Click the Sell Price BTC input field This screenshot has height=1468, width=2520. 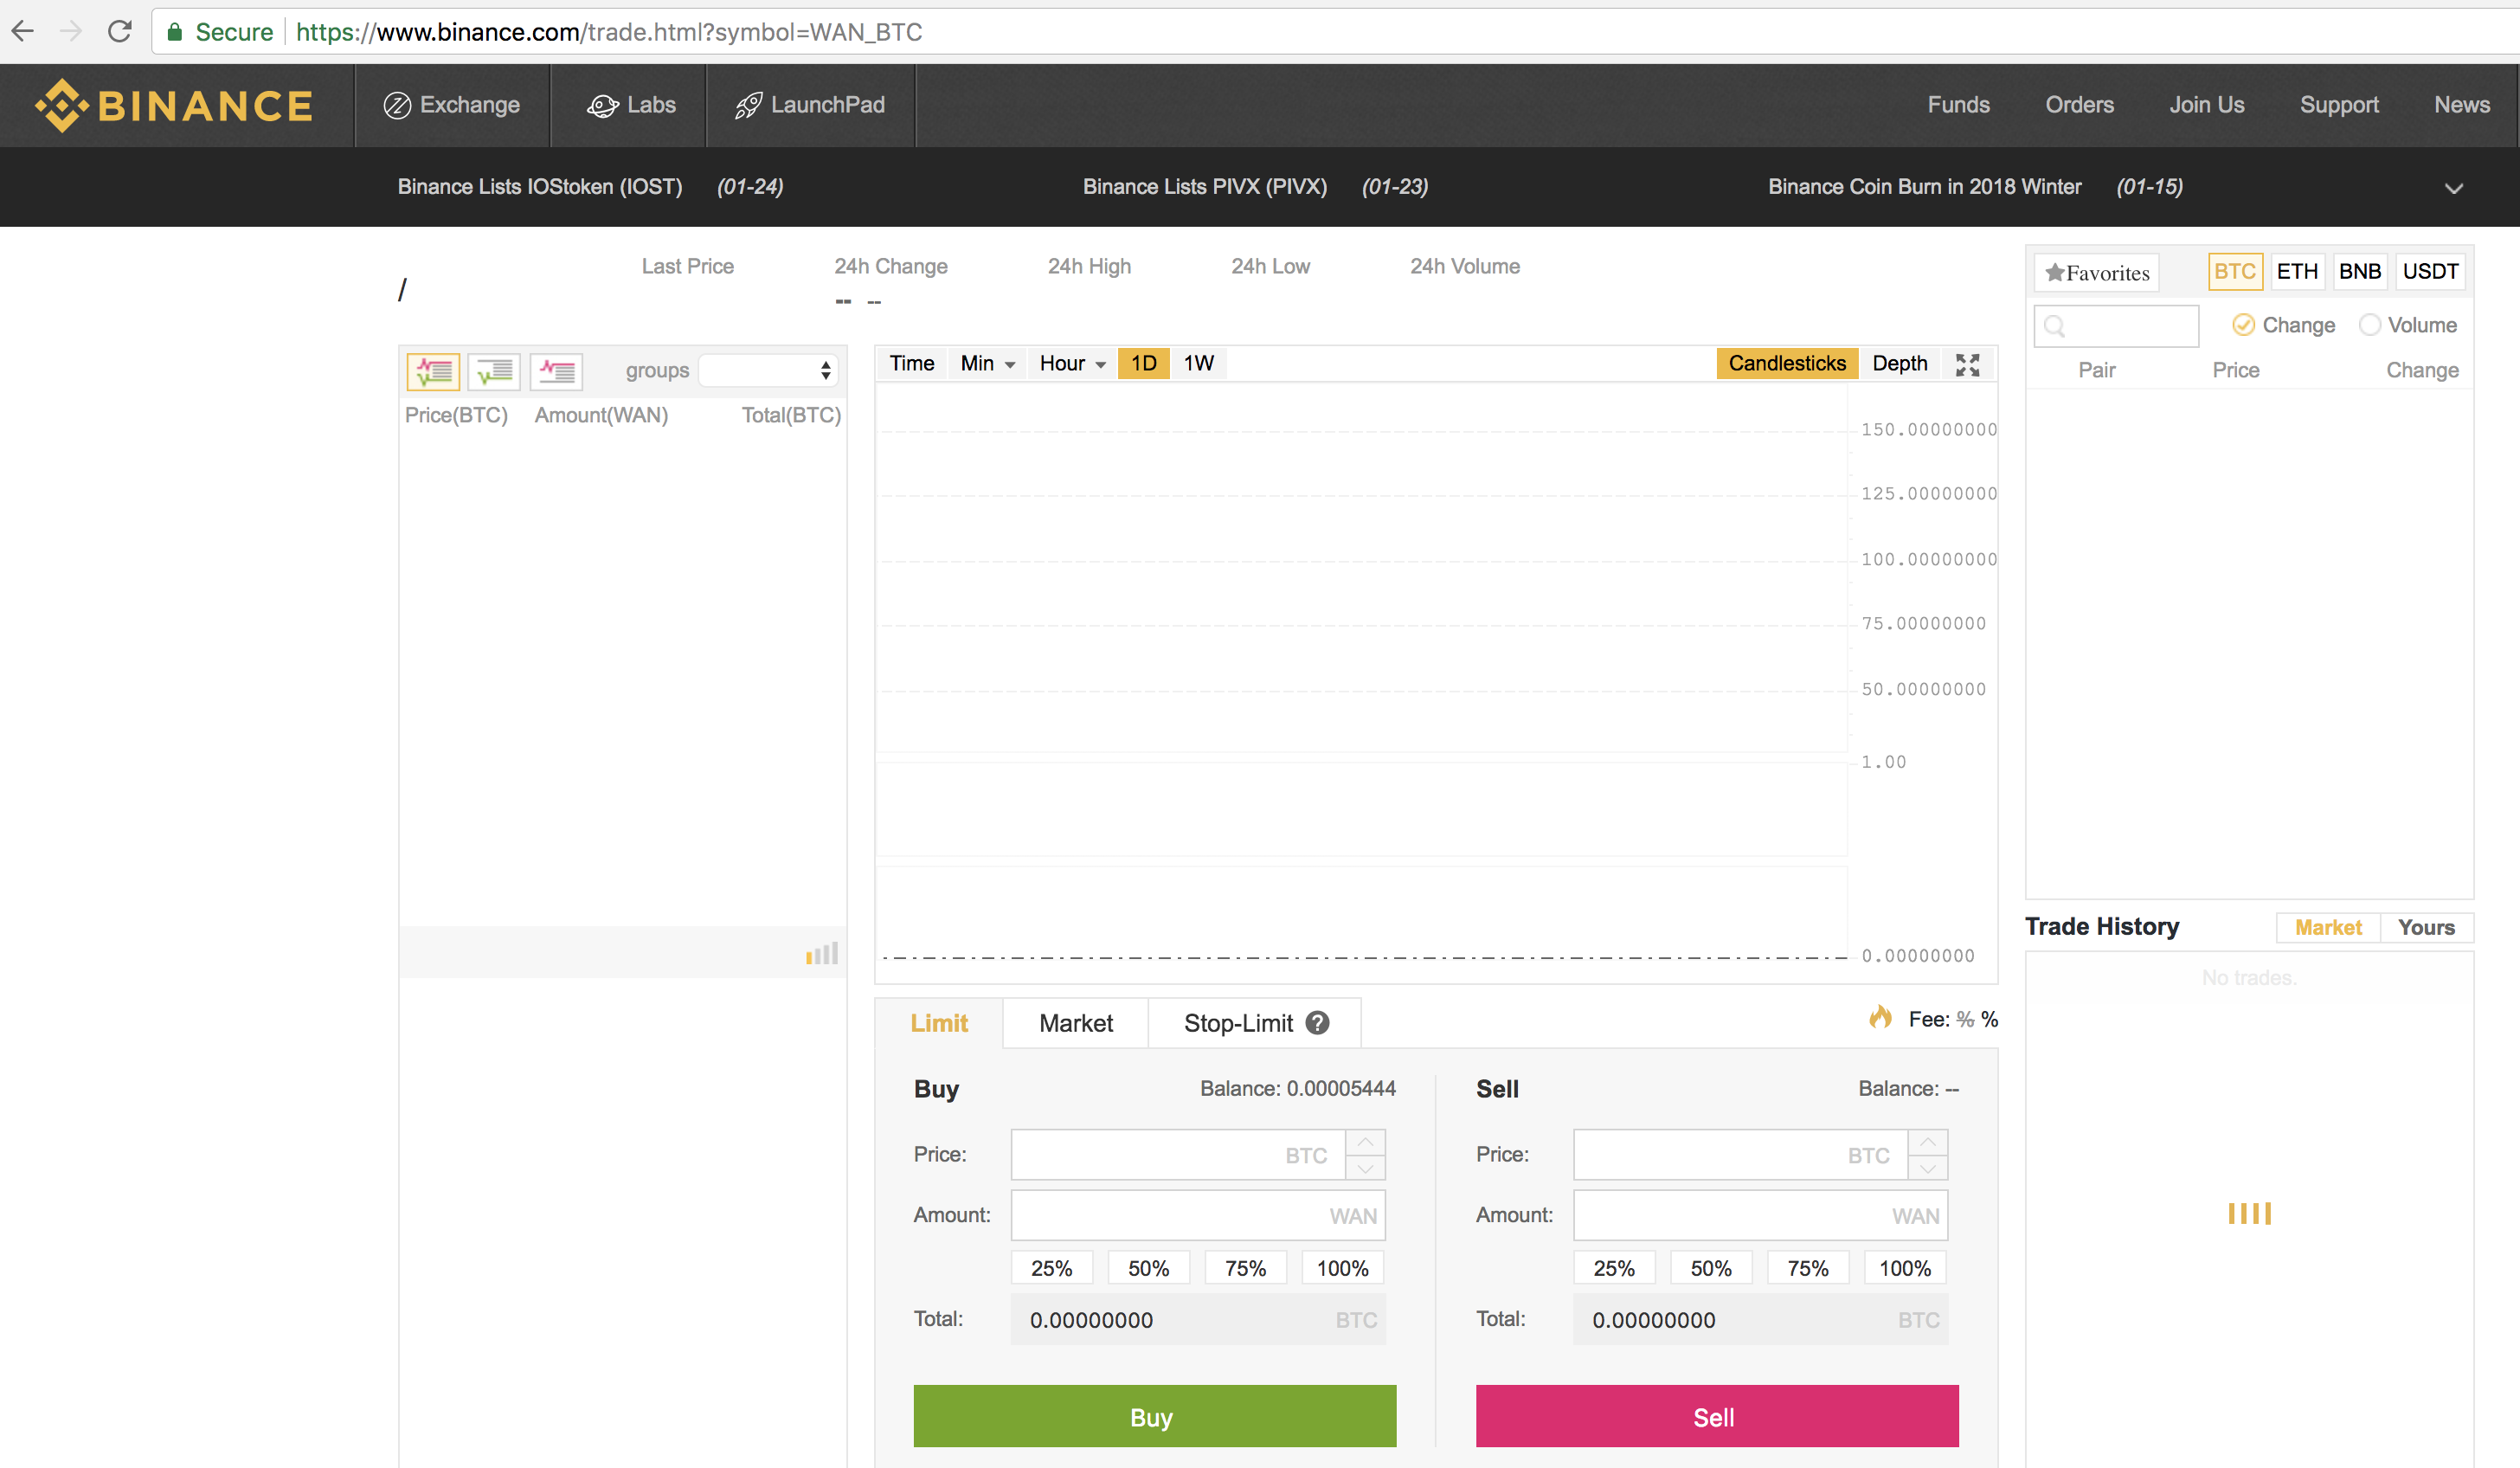click(x=1740, y=1155)
